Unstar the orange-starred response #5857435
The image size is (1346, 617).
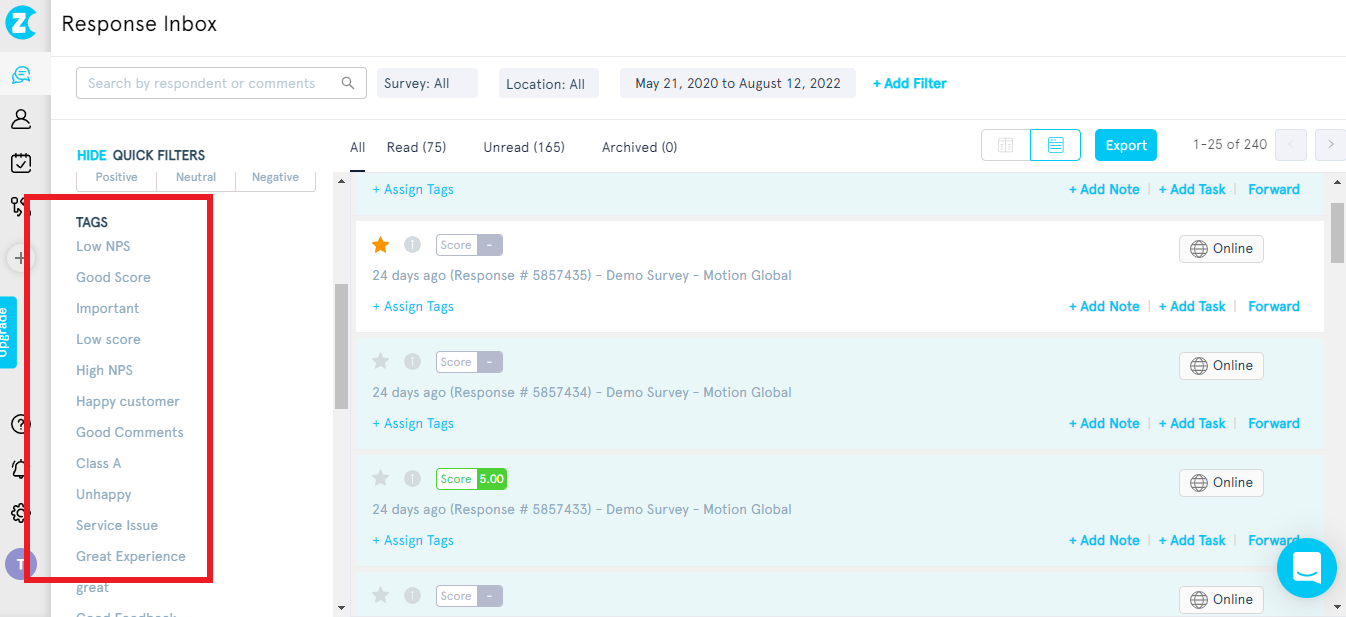380,245
